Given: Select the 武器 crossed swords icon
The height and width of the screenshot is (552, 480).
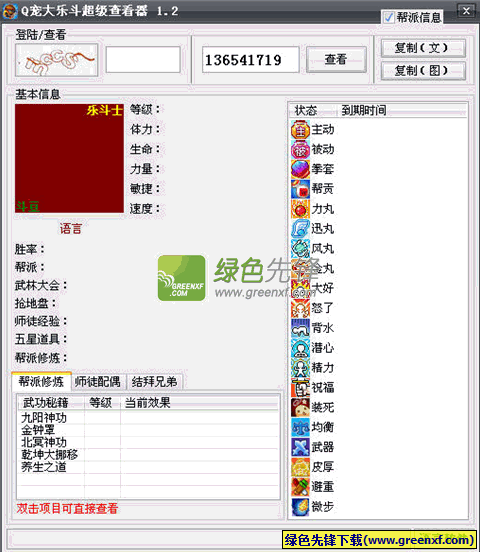Looking at the screenshot, I should (x=300, y=447).
